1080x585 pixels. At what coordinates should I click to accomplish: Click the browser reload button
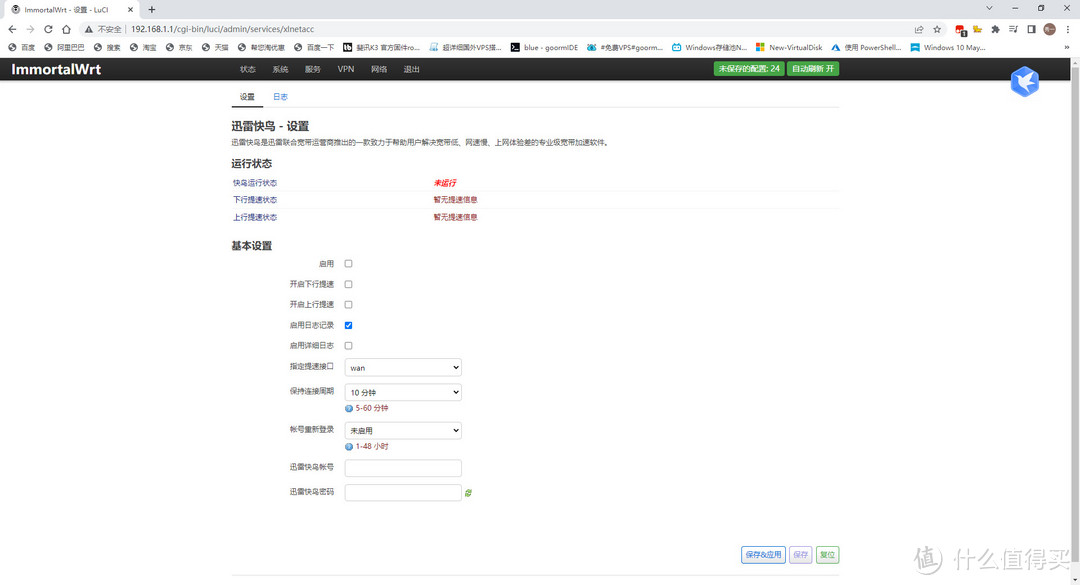(48, 29)
